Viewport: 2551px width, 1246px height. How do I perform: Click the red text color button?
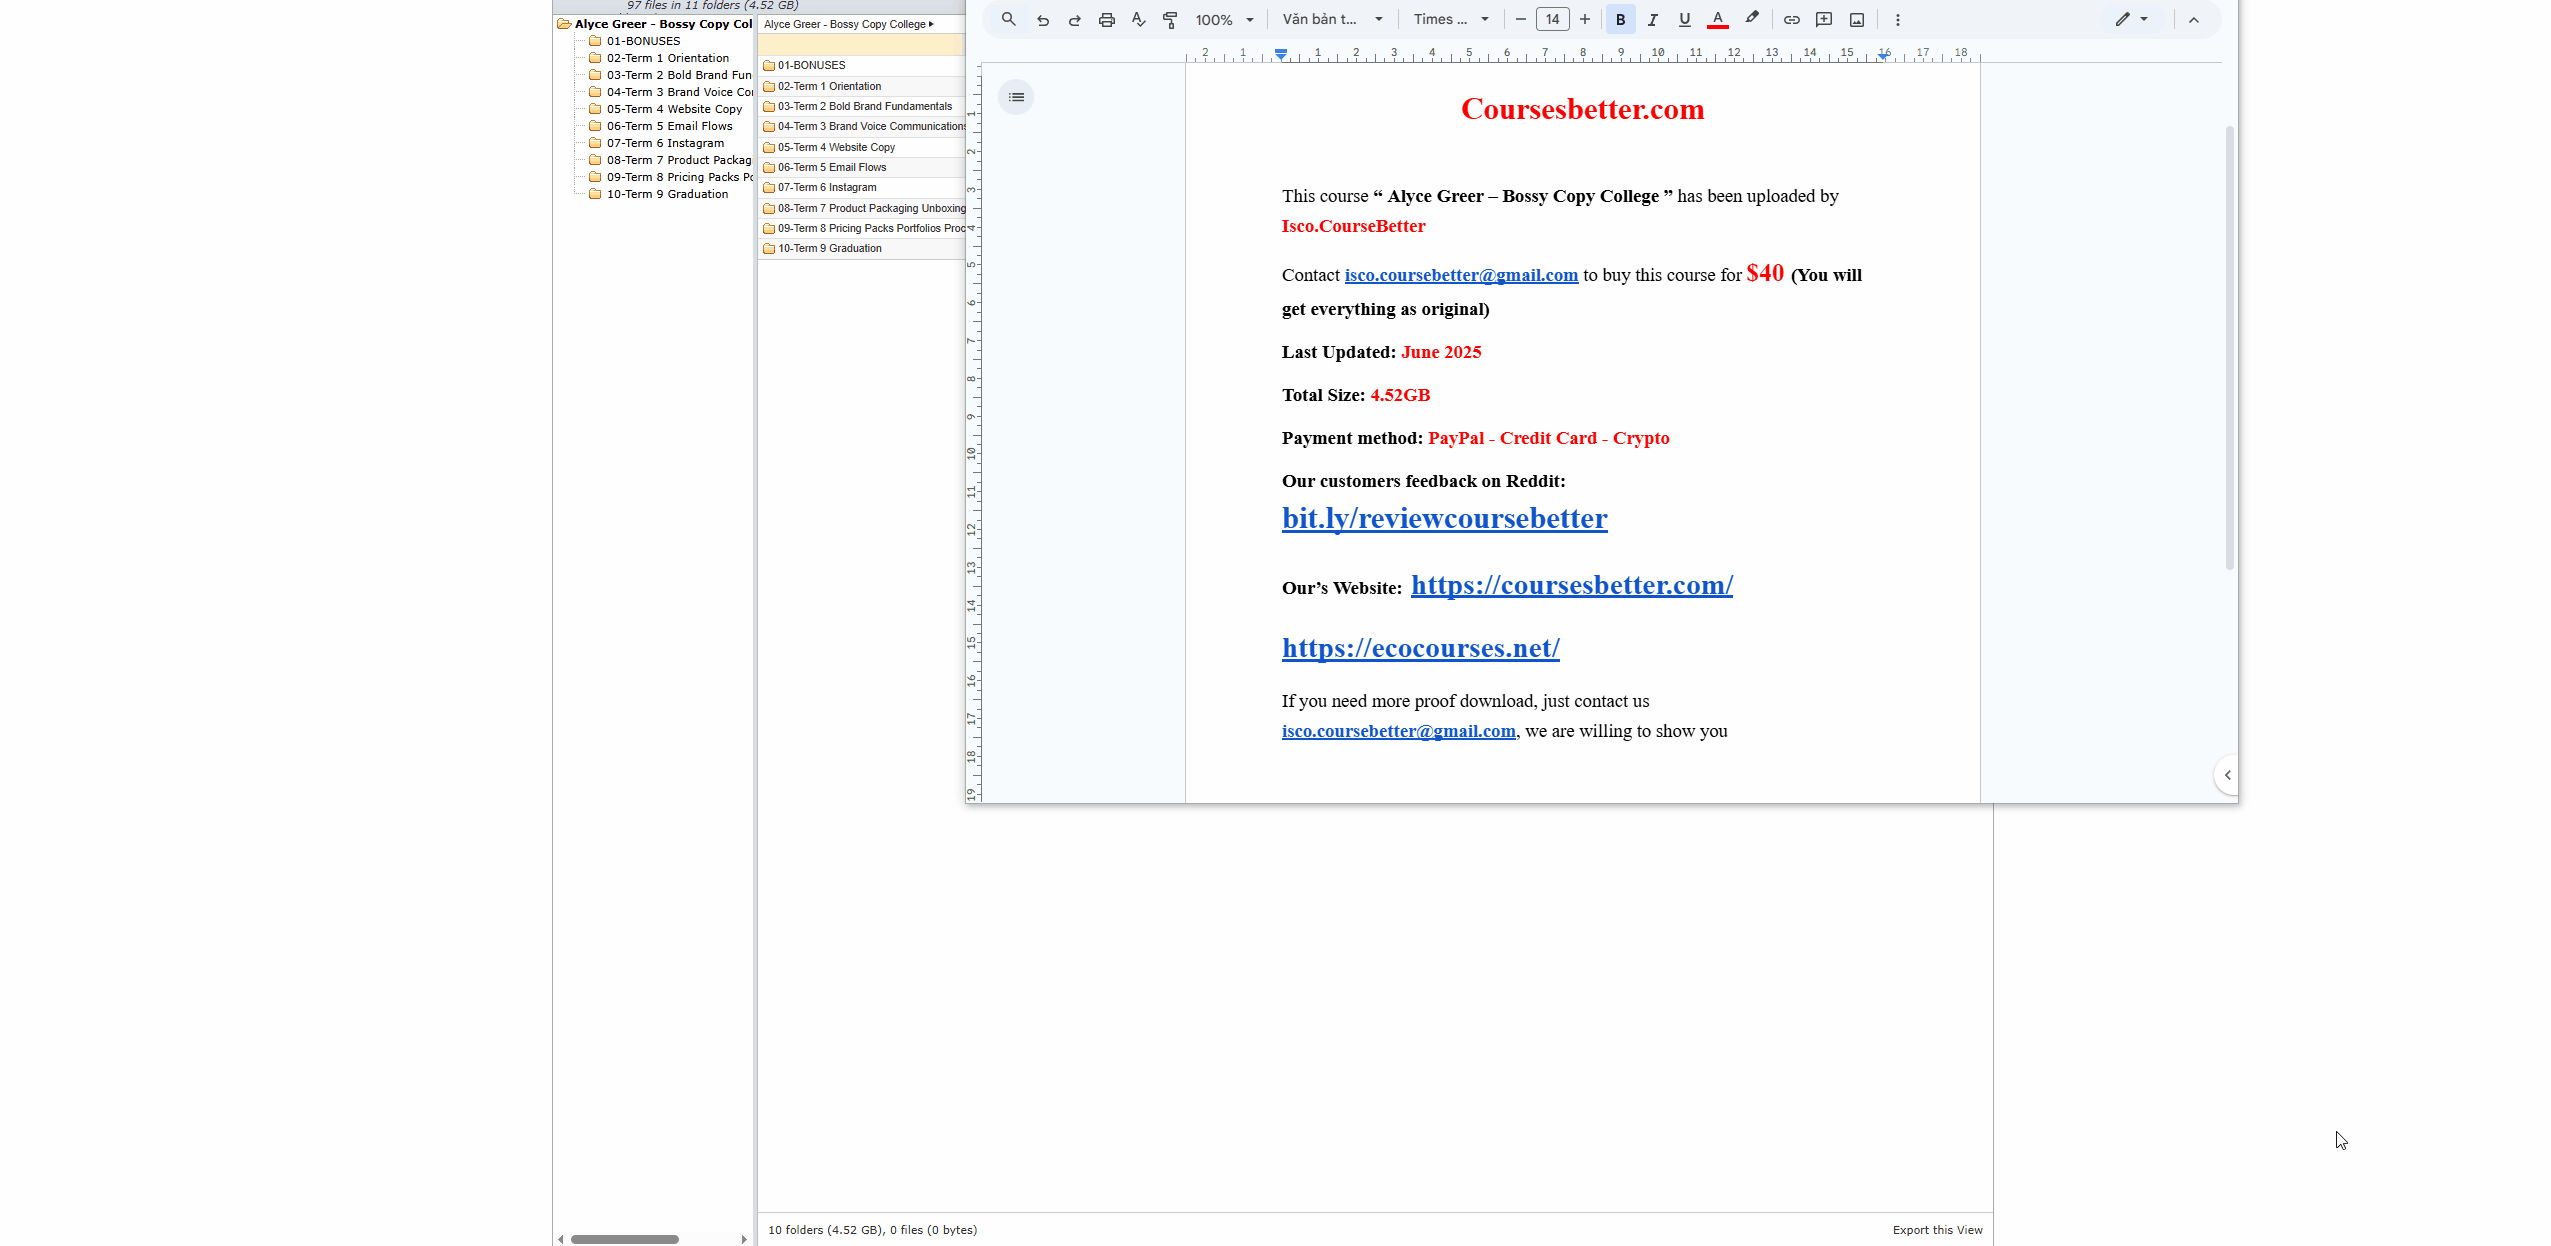coord(1717,20)
